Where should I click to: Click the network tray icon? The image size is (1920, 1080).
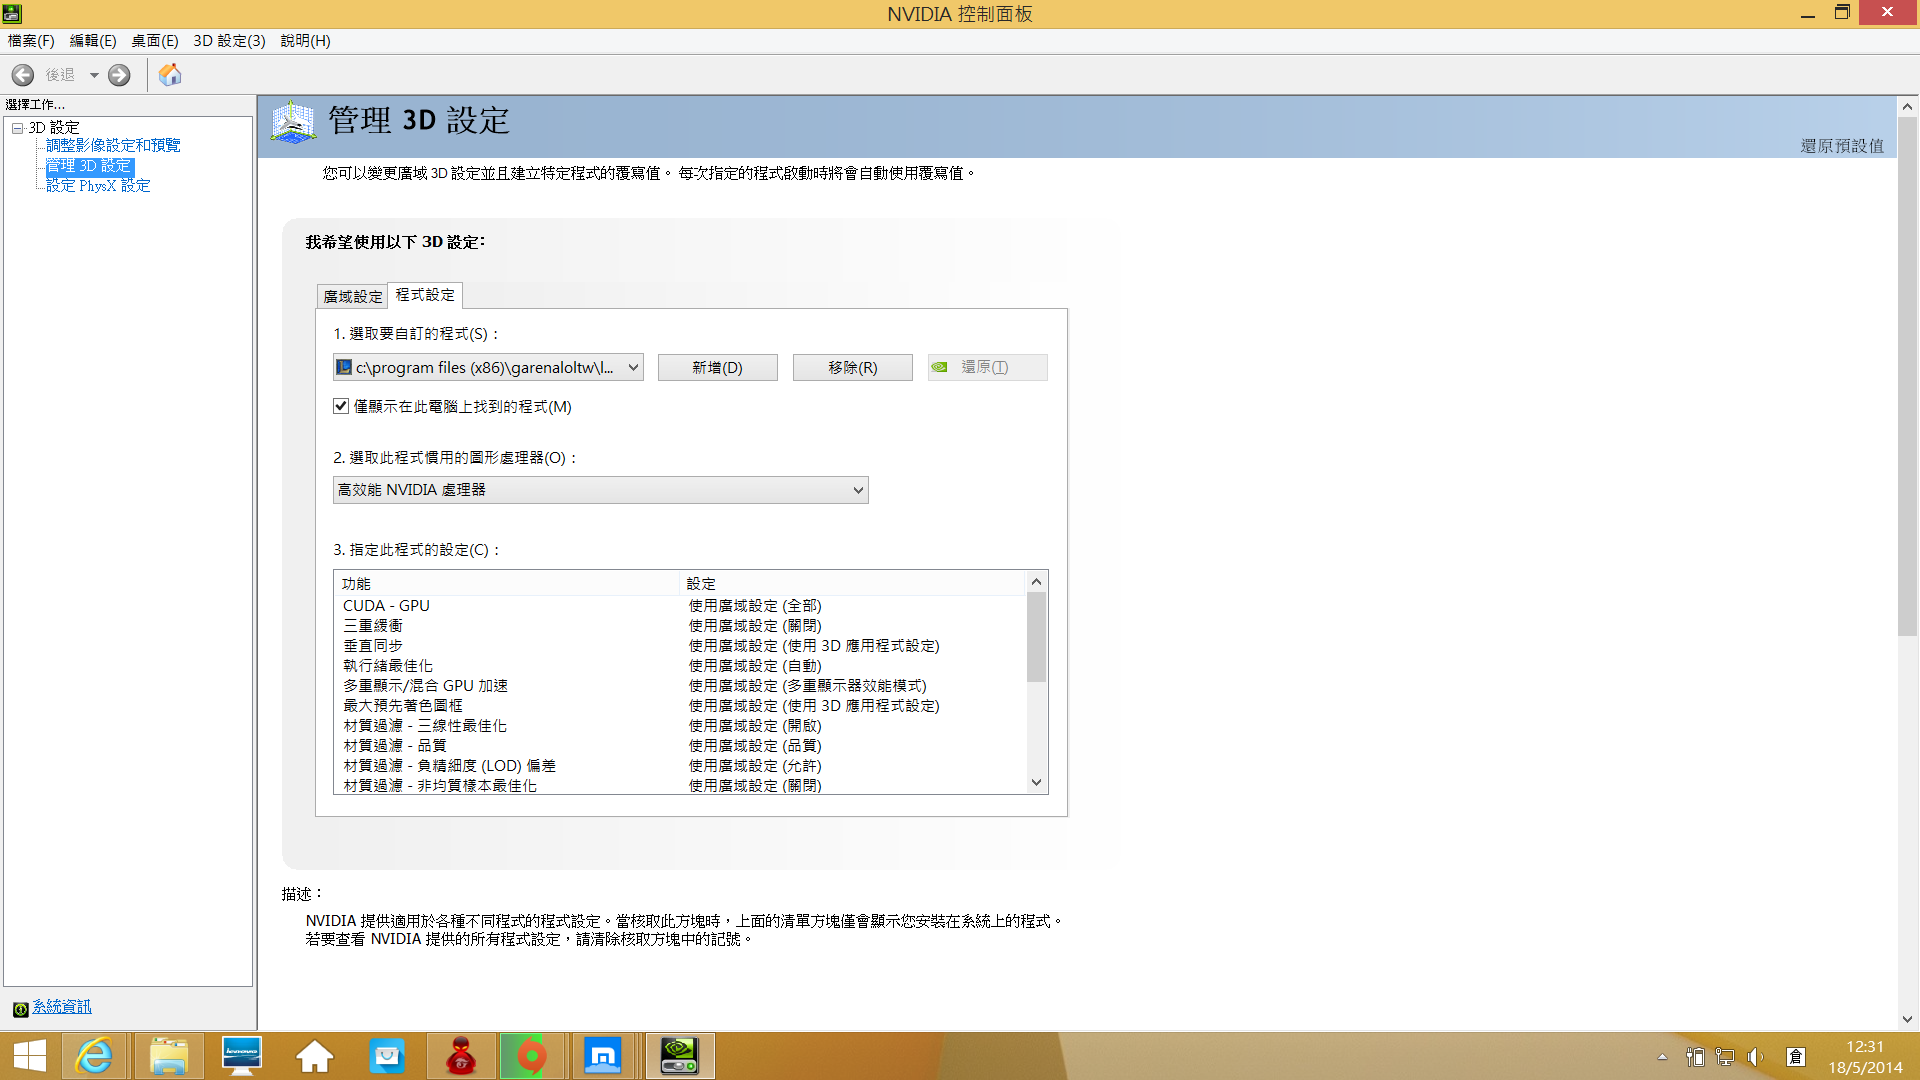pos(1725,1057)
